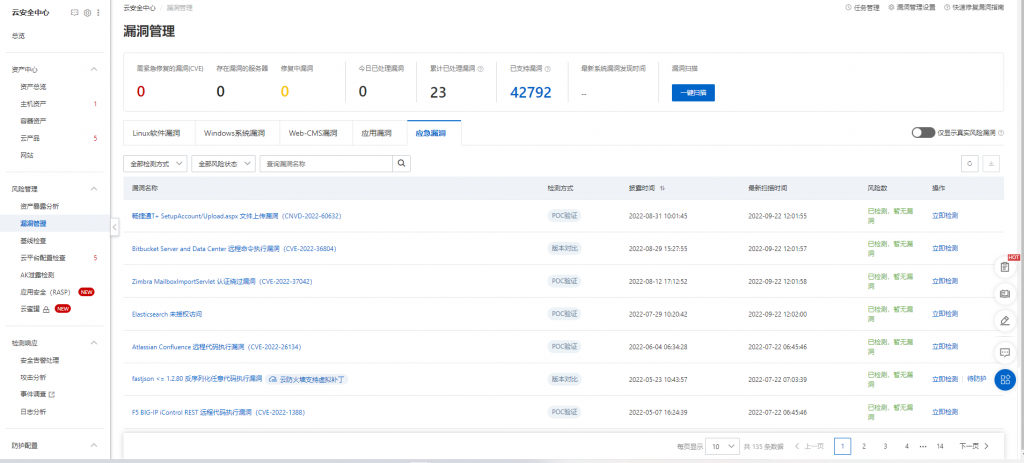Click 2022-08-31 10:01:45 disclosure time cell
1024x463 pixels.
click(x=658, y=216)
